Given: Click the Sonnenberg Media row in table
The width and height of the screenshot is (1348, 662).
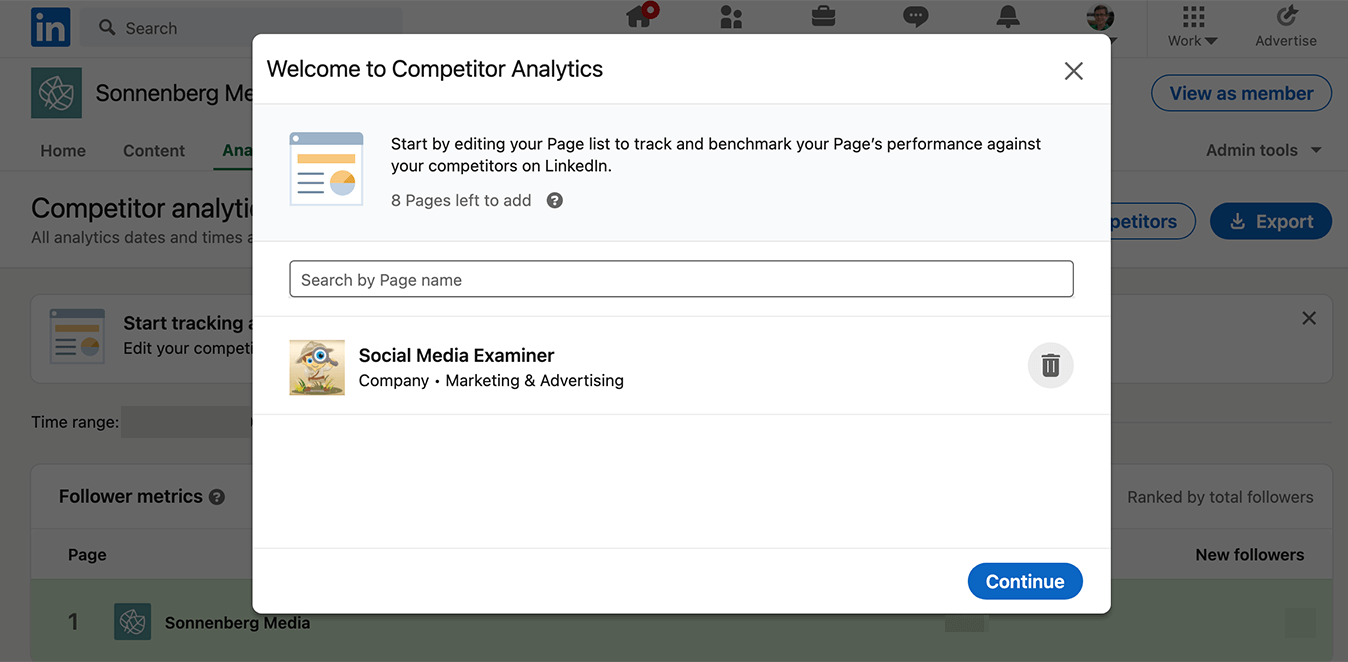Looking at the screenshot, I should pyautogui.click(x=681, y=622).
